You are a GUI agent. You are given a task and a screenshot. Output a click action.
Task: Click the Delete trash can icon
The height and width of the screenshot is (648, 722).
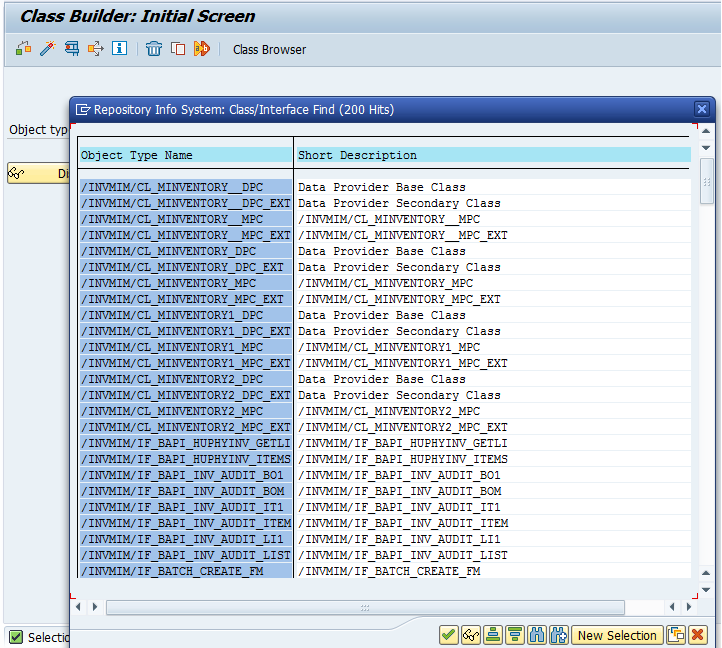pos(153,49)
